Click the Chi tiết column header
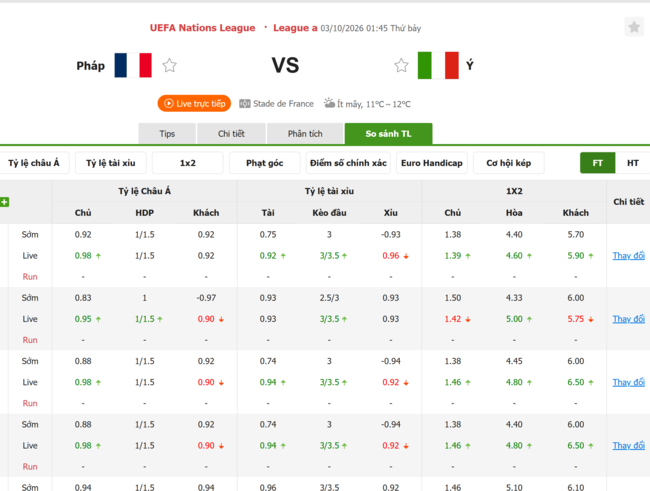Screen dimensions: 650x491 coord(628,202)
